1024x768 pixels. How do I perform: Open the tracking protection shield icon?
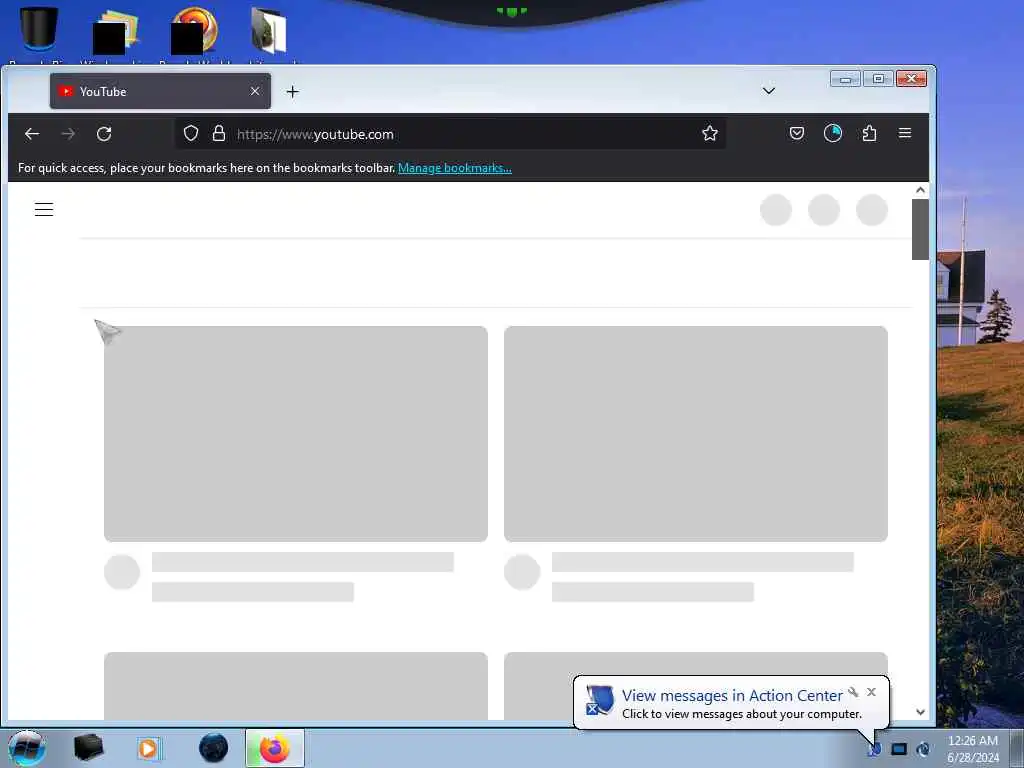click(191, 133)
